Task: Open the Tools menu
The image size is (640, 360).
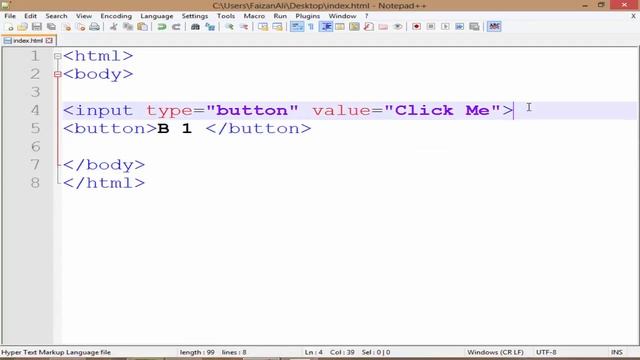Action: tap(226, 16)
